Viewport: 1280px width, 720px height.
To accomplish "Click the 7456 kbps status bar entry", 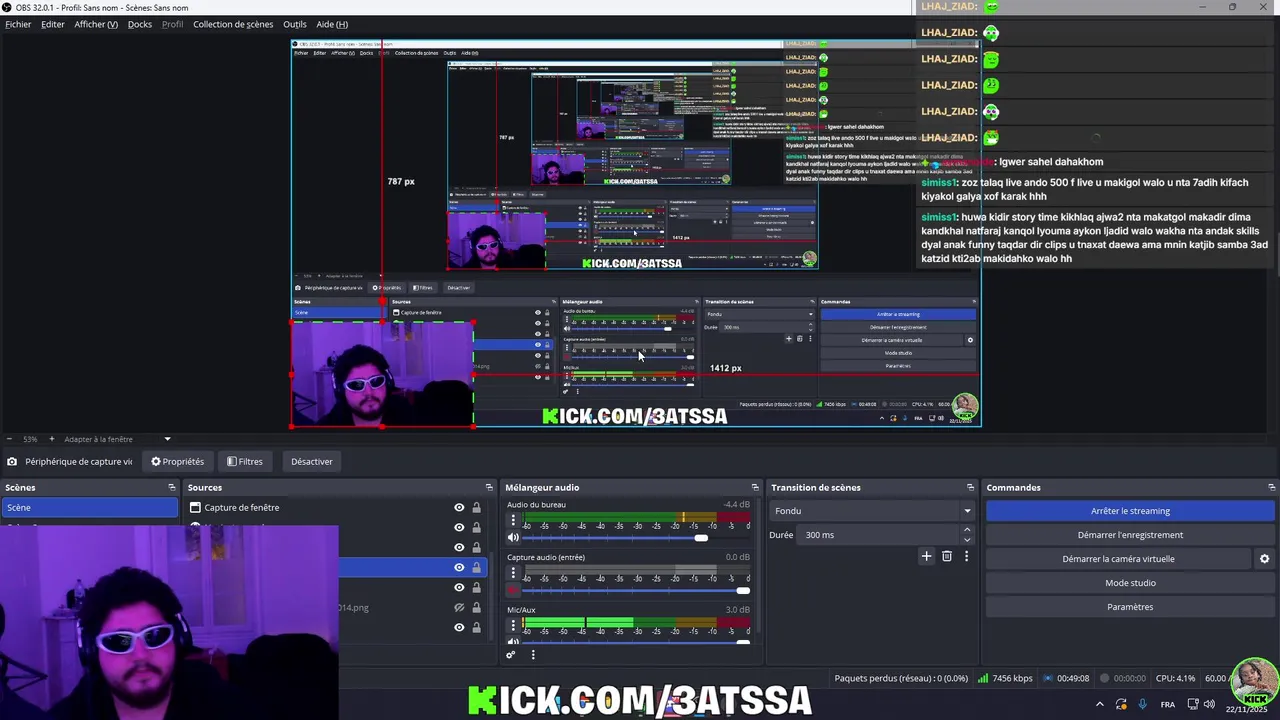I will 1005,678.
